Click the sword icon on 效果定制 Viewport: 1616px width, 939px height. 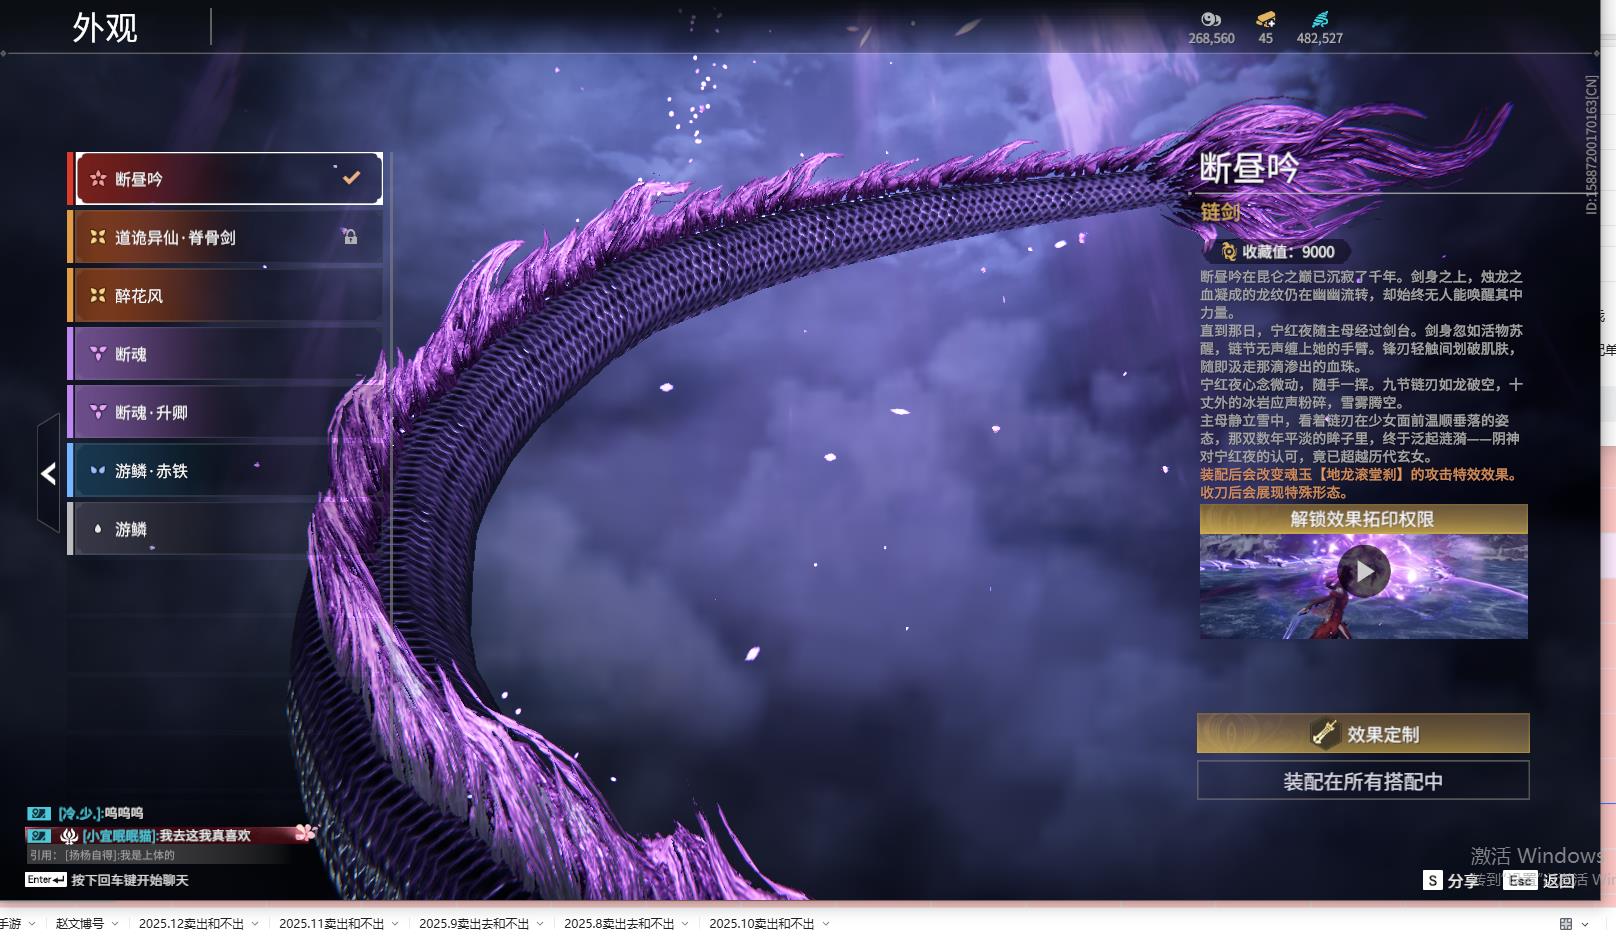(1324, 734)
